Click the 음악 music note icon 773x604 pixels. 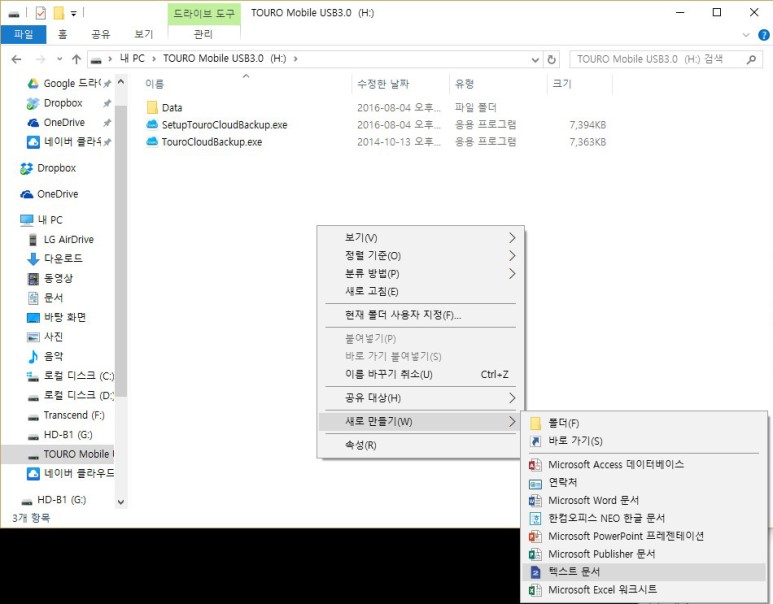[33, 356]
